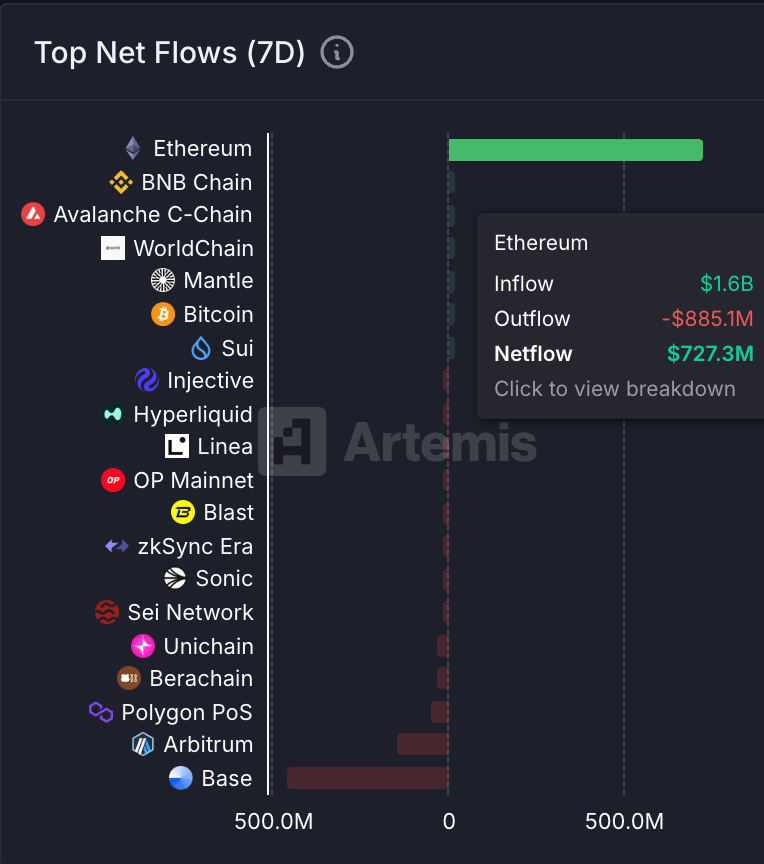The image size is (764, 864).
Task: Click the Injective swirl icon
Action: (x=147, y=380)
